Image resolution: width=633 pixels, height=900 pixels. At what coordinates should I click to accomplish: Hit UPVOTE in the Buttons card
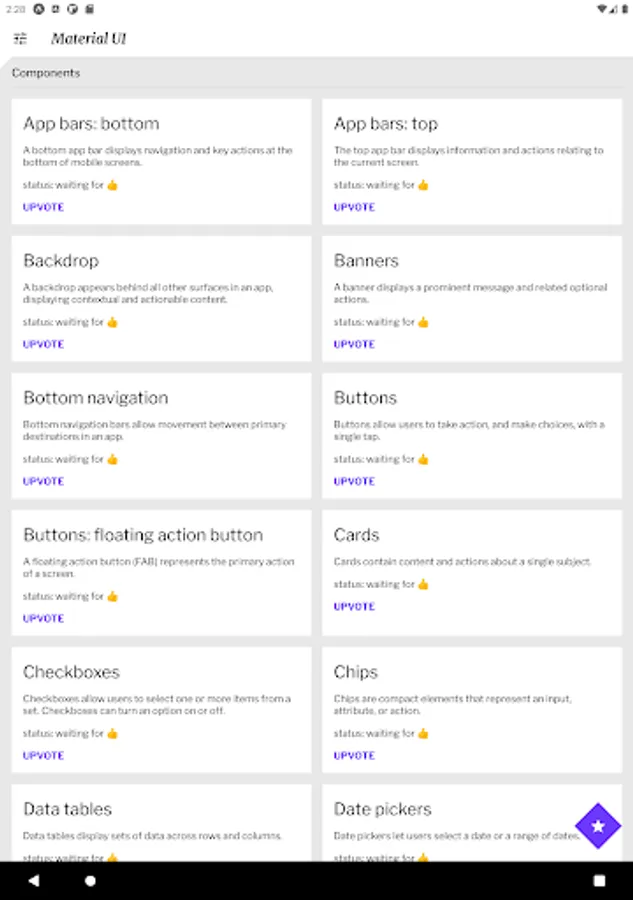(354, 481)
